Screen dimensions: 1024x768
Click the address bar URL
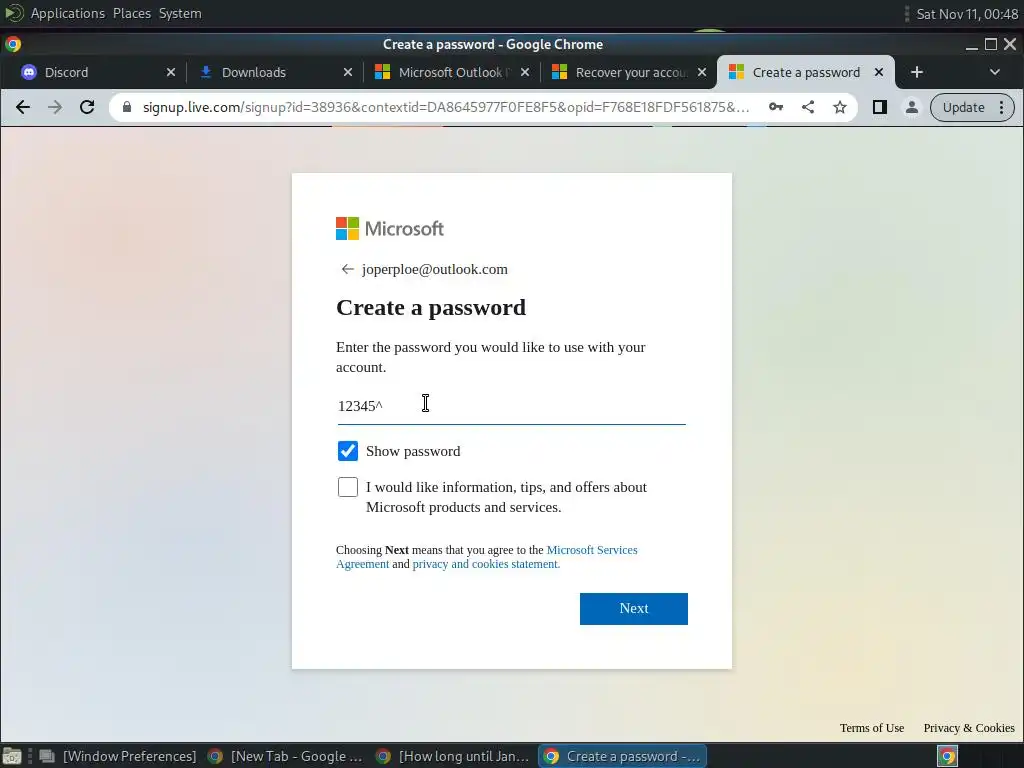pyautogui.click(x=446, y=107)
